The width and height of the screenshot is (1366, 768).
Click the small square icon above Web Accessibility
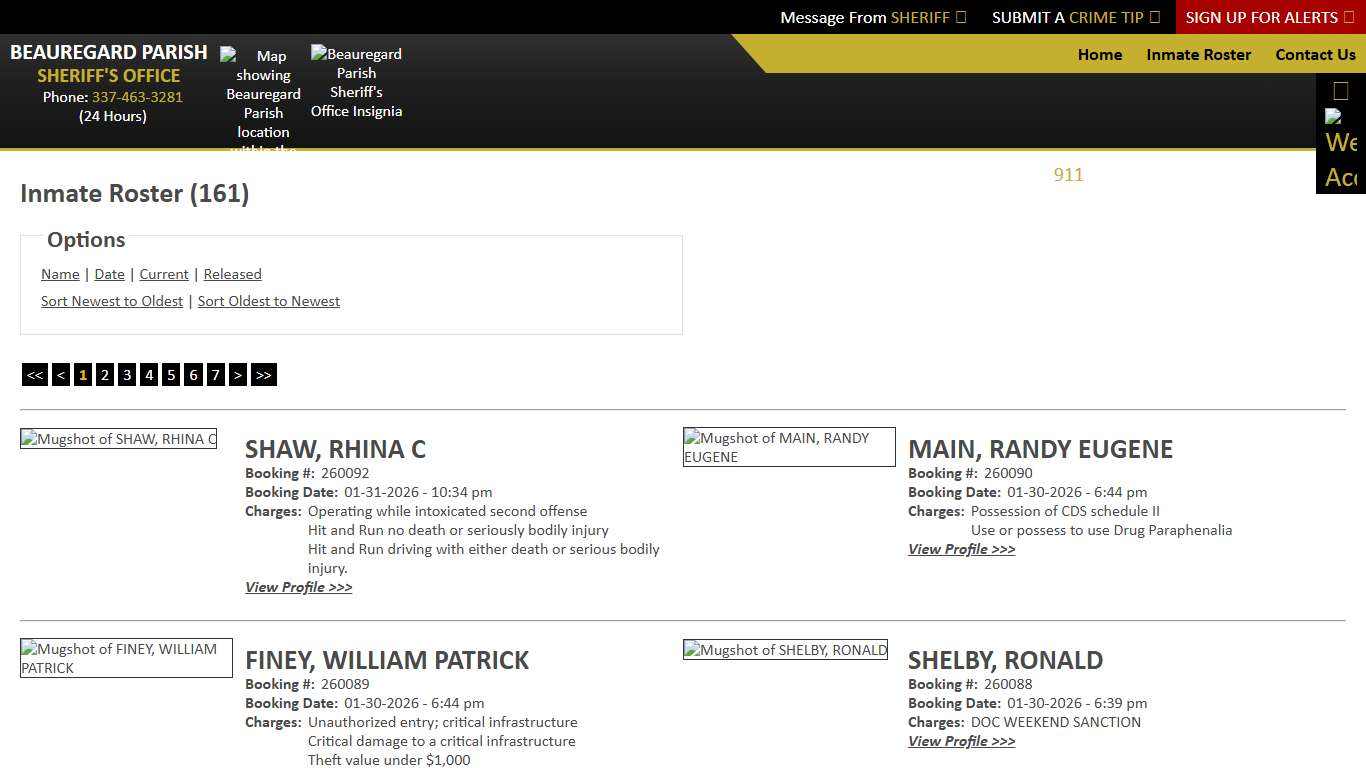(x=1340, y=90)
